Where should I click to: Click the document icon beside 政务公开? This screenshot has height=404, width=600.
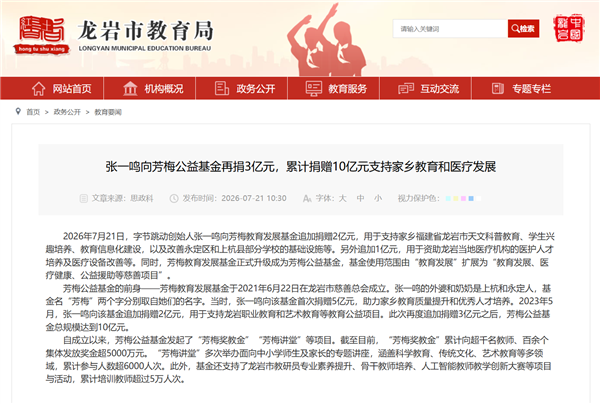click(222, 88)
